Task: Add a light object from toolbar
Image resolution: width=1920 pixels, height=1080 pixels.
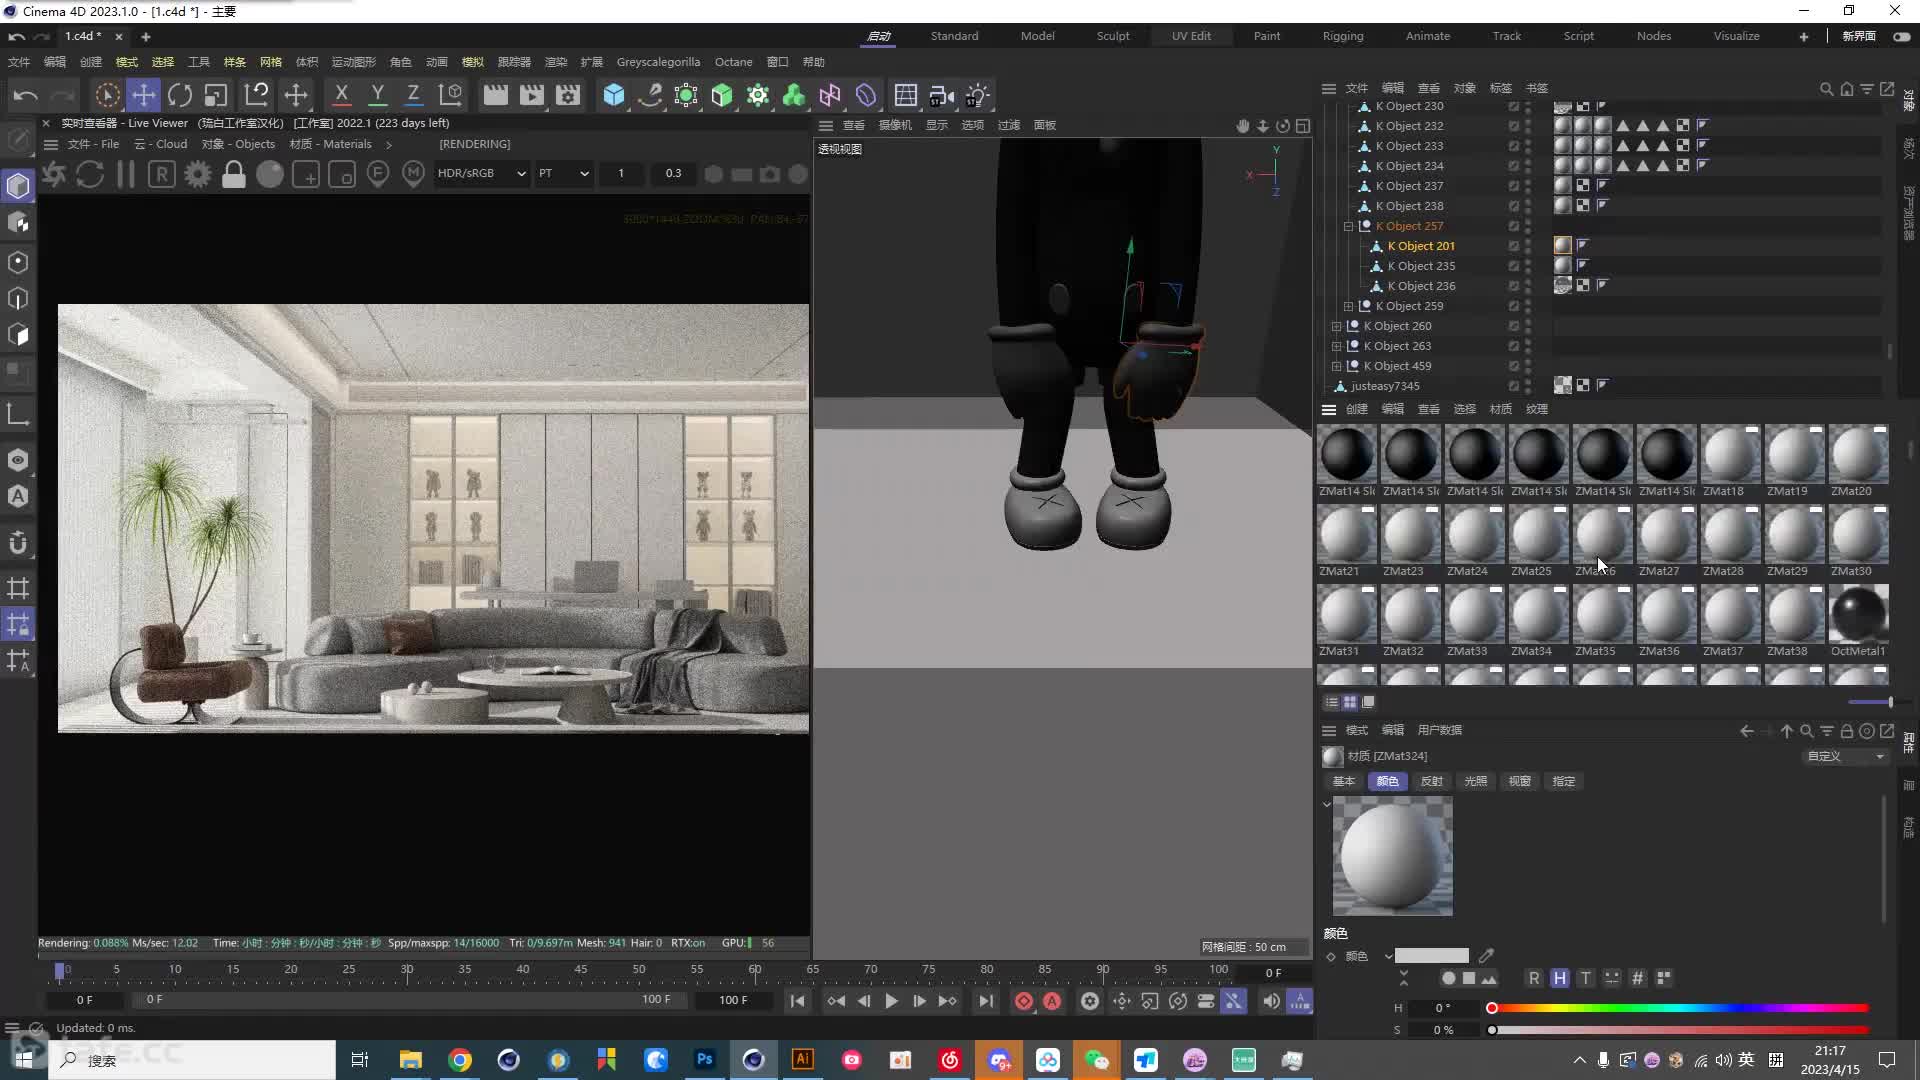Action: (977, 95)
